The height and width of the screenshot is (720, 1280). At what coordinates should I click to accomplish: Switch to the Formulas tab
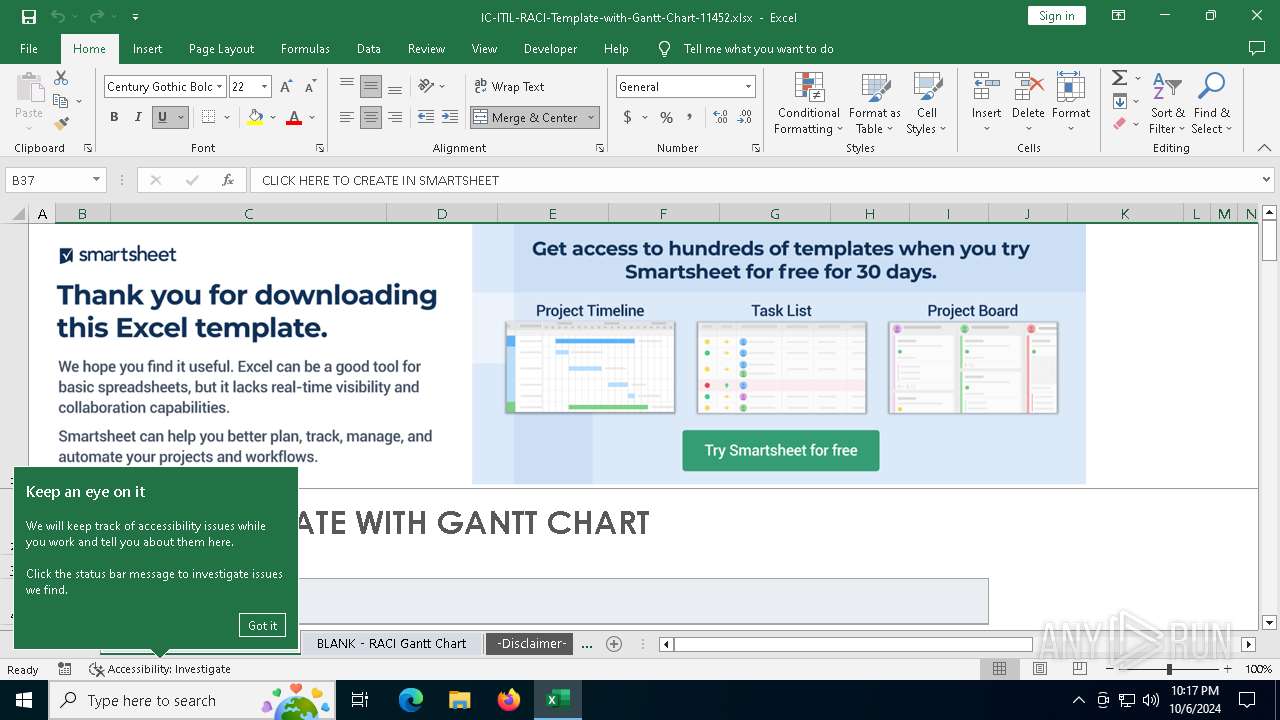305,48
